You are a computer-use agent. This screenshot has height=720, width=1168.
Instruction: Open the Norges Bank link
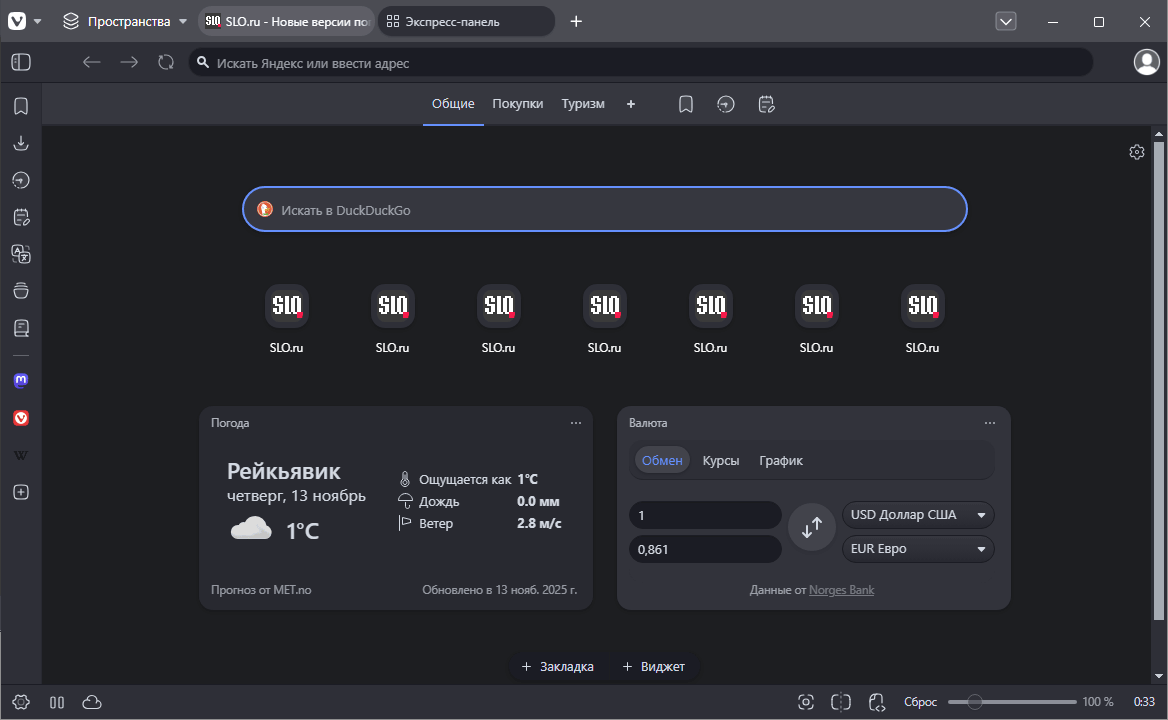(841, 589)
